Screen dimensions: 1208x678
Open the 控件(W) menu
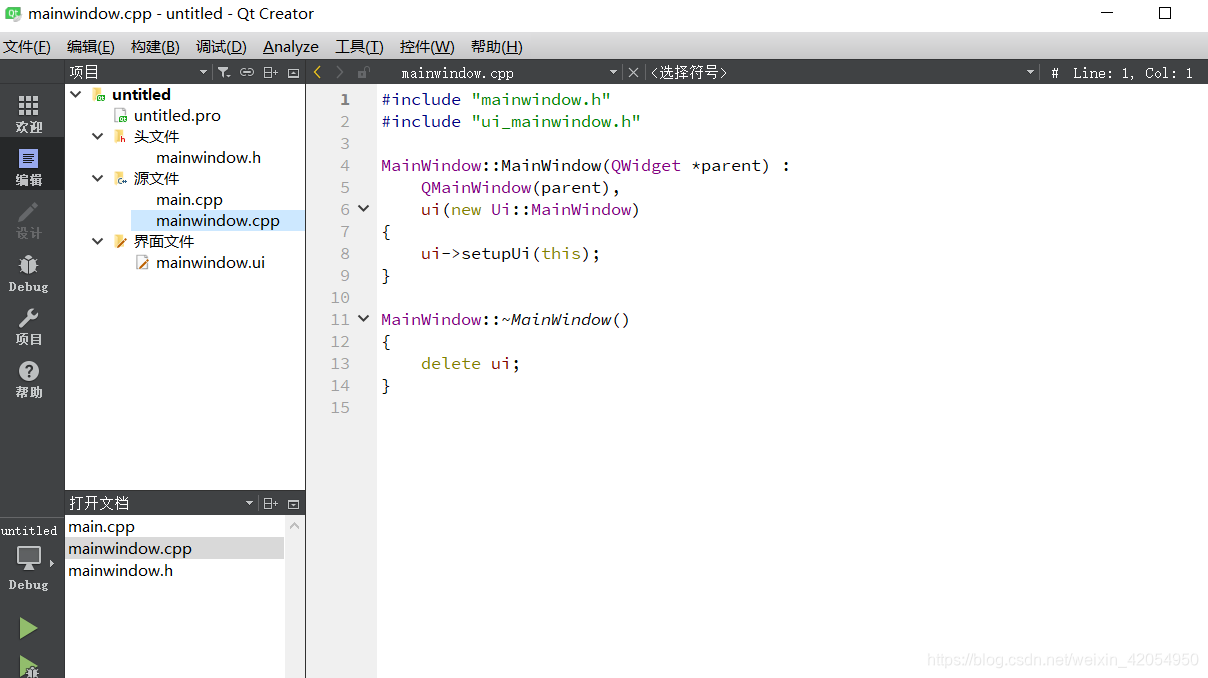(x=427, y=47)
